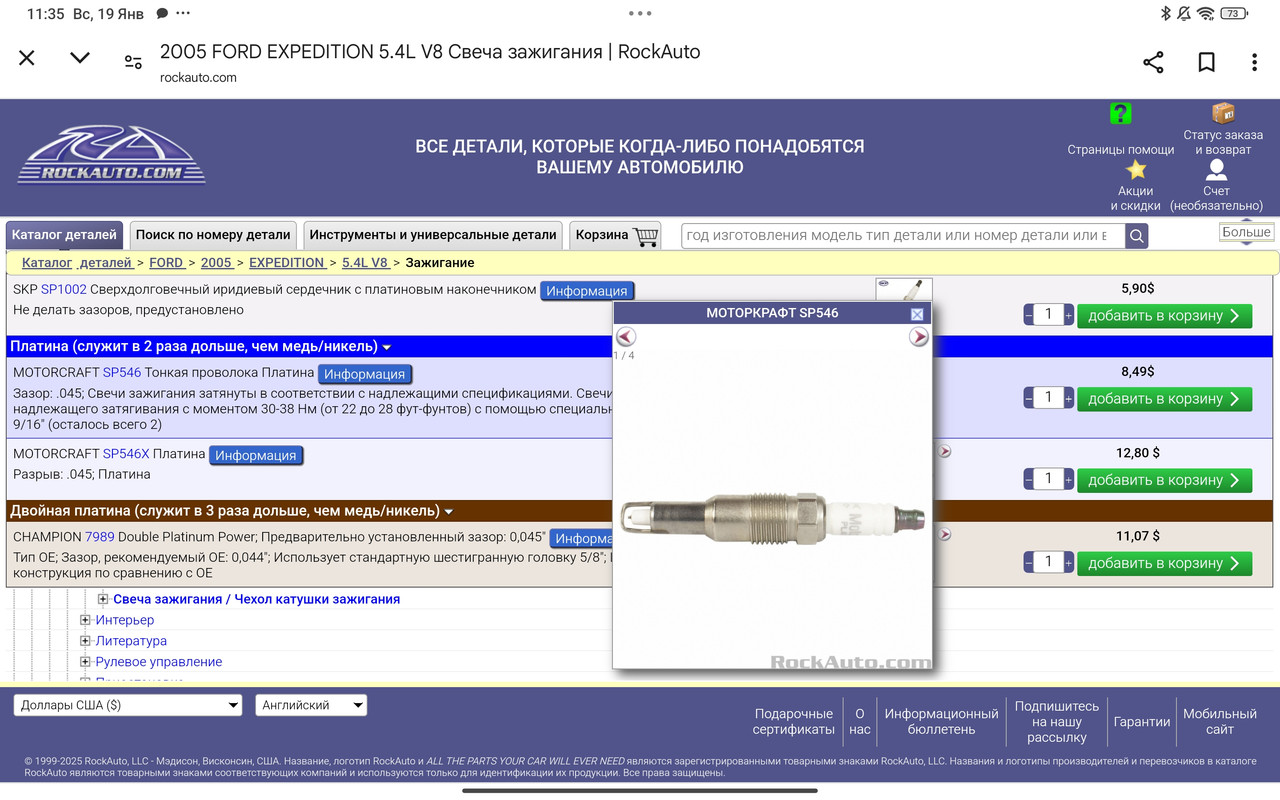
Task: Bookmark the page via the bookmark icon
Action: (1206, 61)
